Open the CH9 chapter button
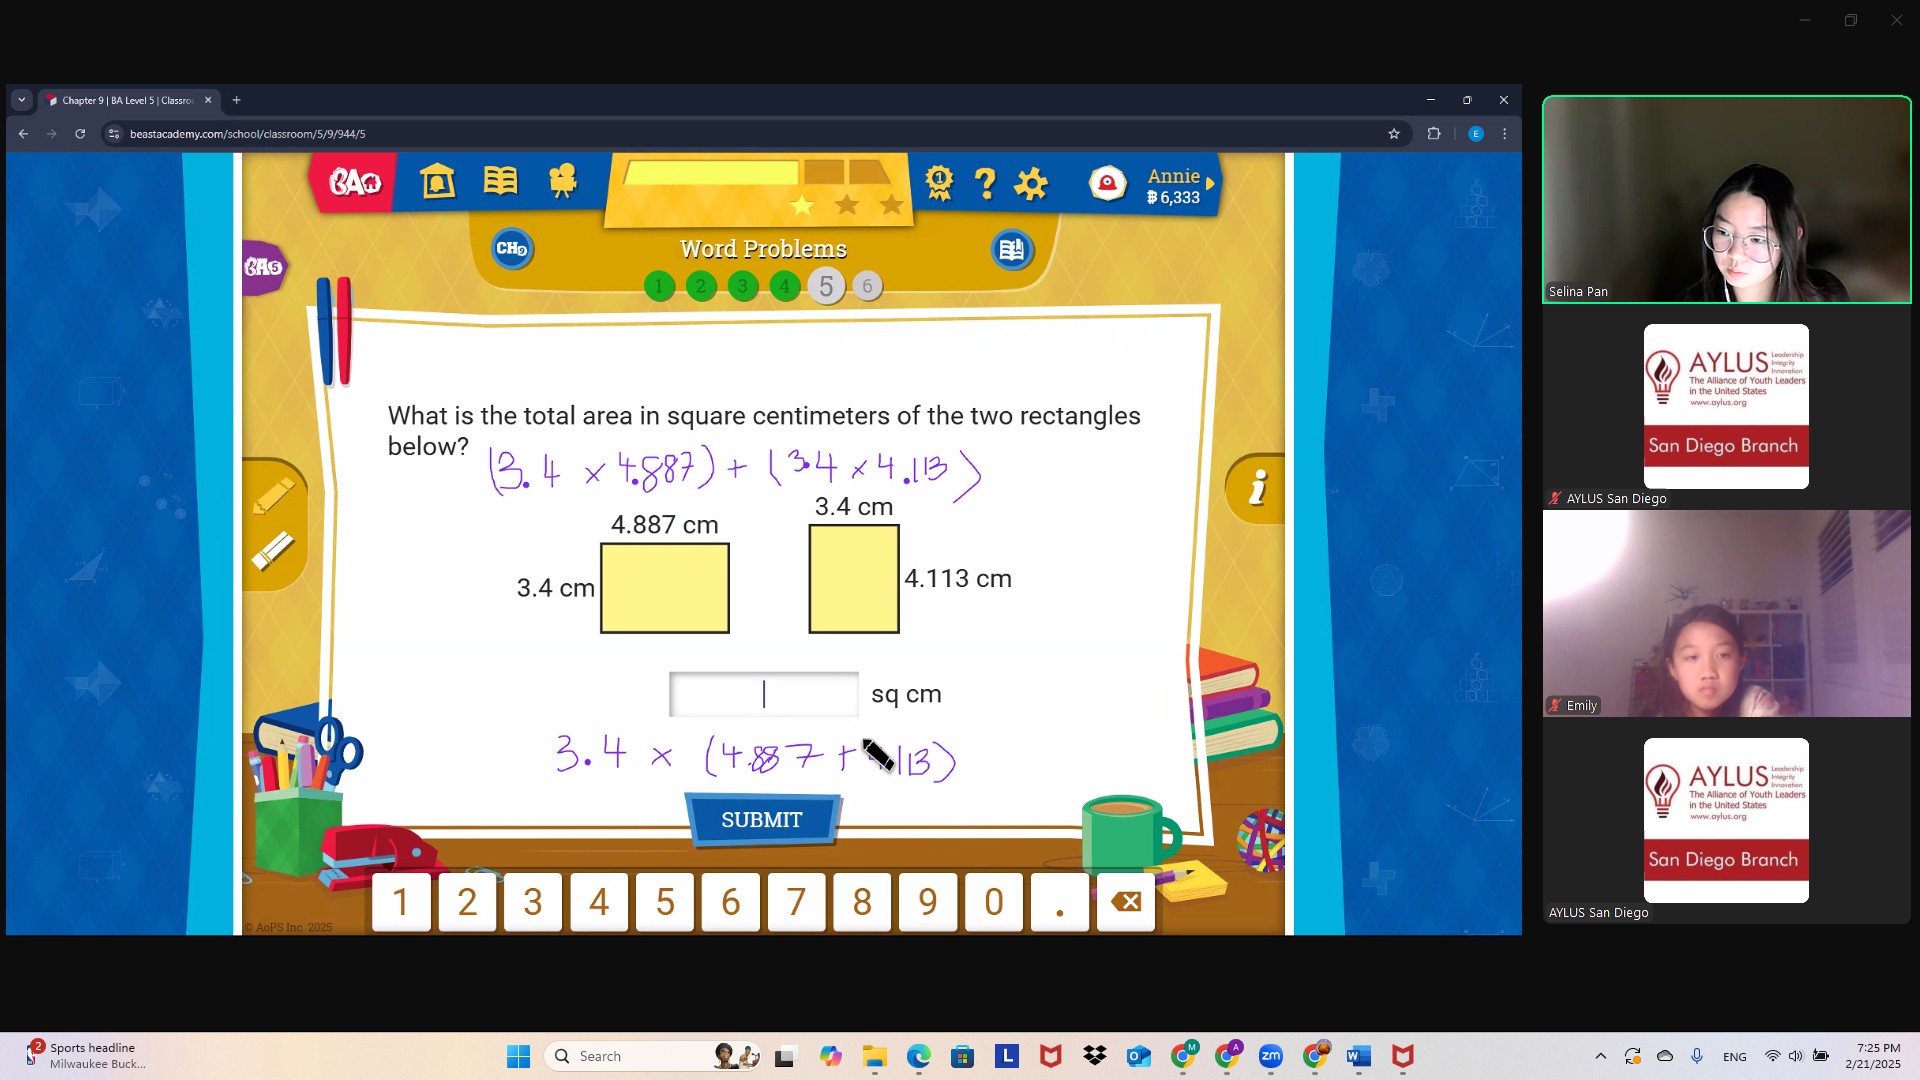1920x1080 pixels. [512, 249]
